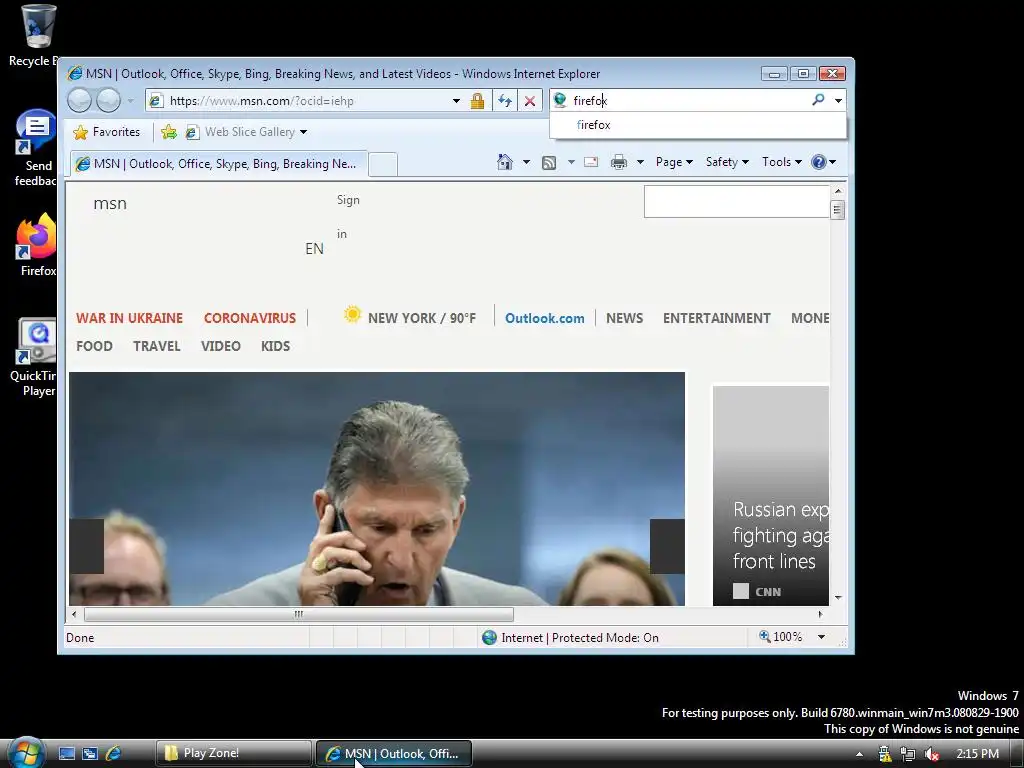Click Switch between windows quick launch icon
Image resolution: width=1024 pixels, height=768 pixels.
pos(89,754)
